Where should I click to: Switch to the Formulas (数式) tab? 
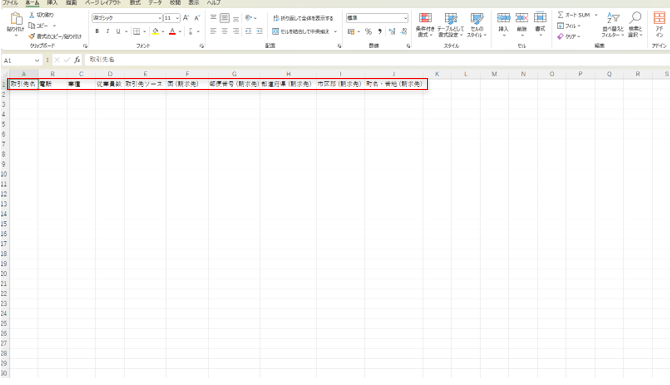click(x=135, y=3)
